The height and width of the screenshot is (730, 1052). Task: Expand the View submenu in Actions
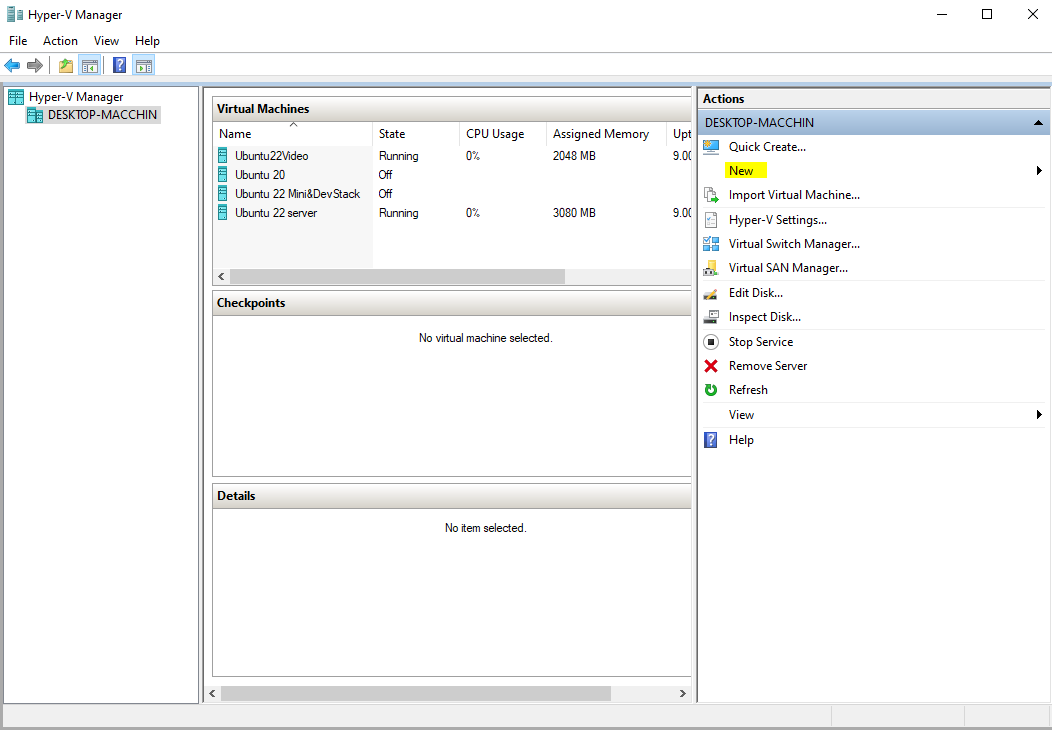[1039, 415]
